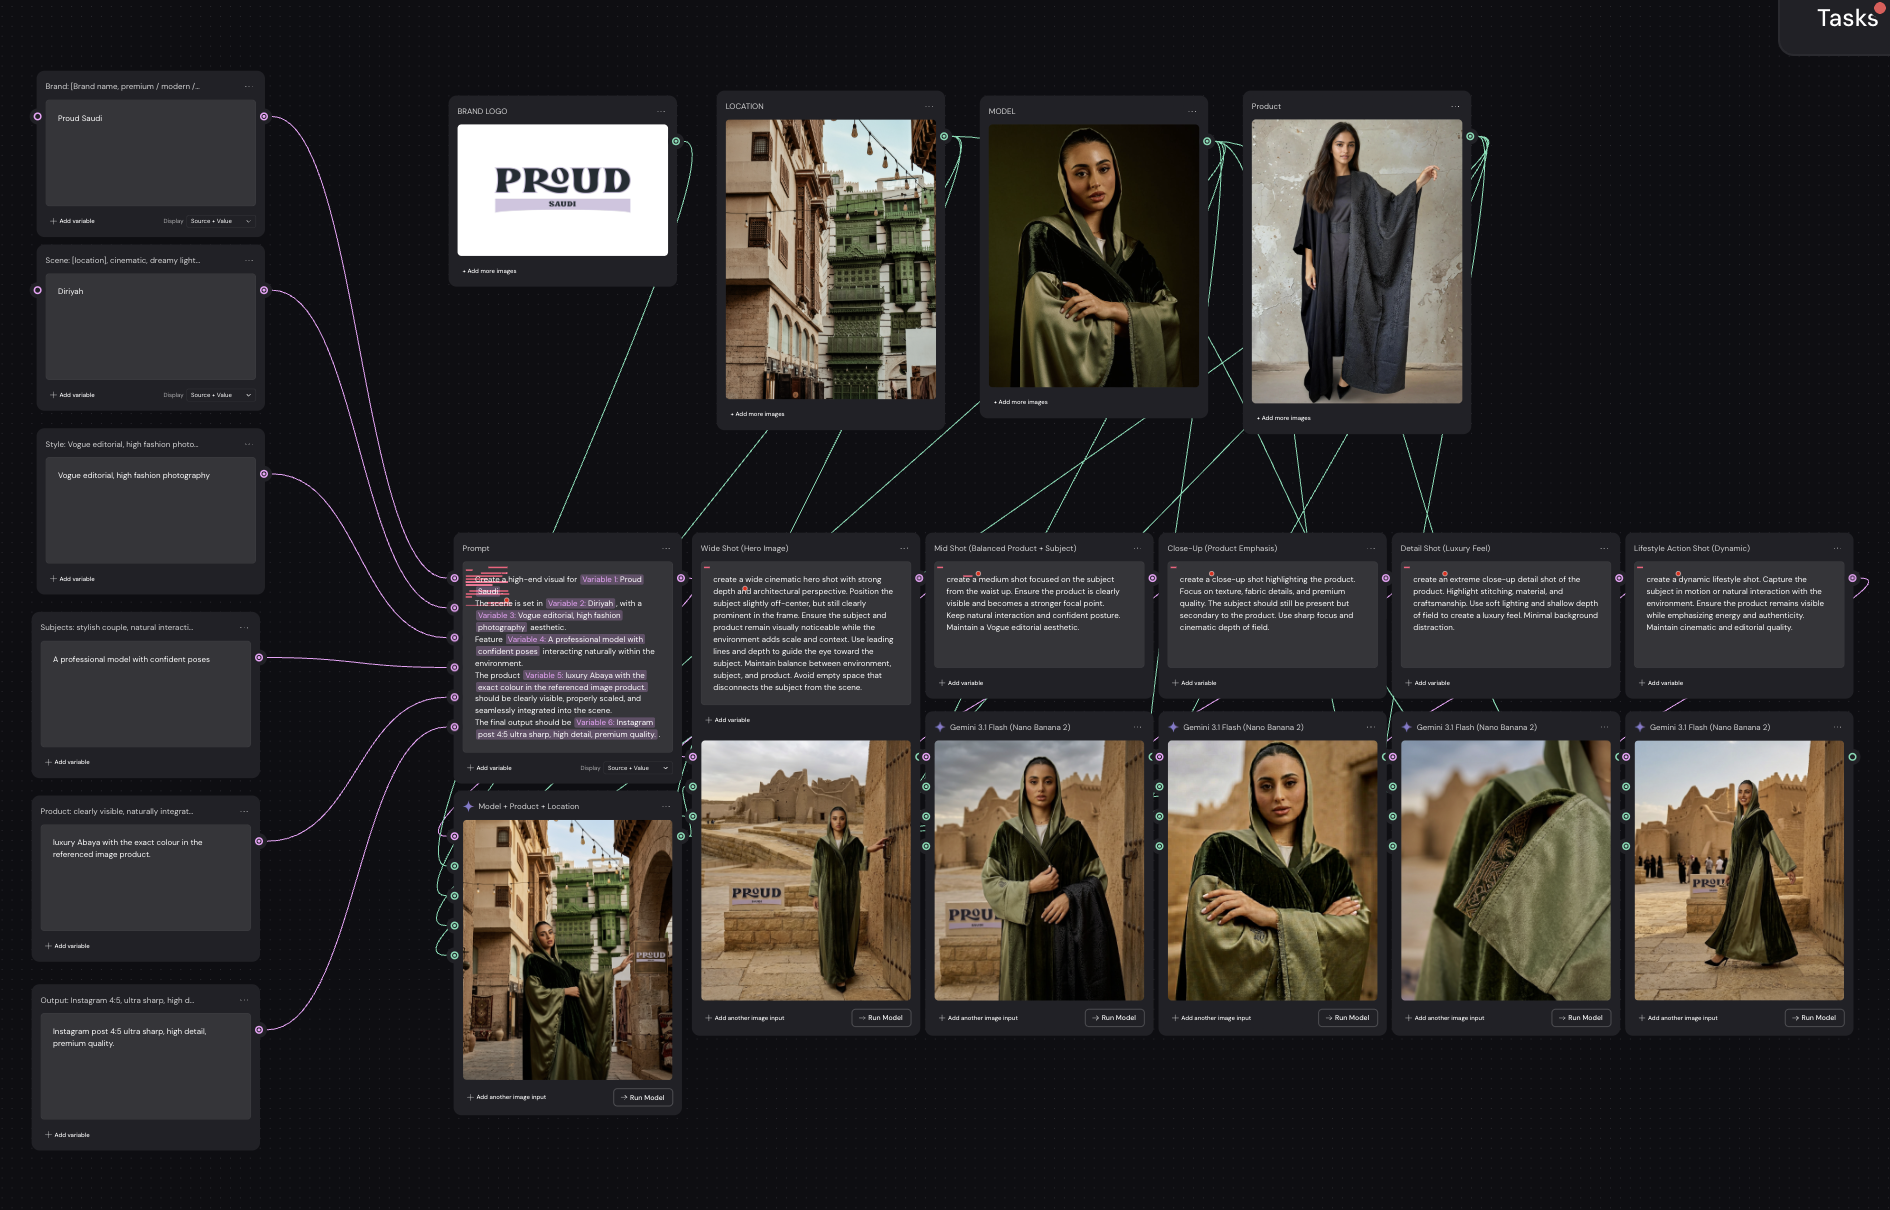1890x1210 pixels.
Task: Open the BRAND LOGO node options menu
Action: (x=661, y=111)
